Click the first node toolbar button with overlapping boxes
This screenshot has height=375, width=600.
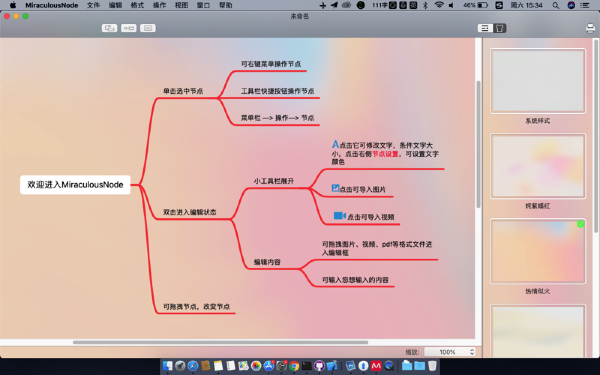tap(109, 28)
